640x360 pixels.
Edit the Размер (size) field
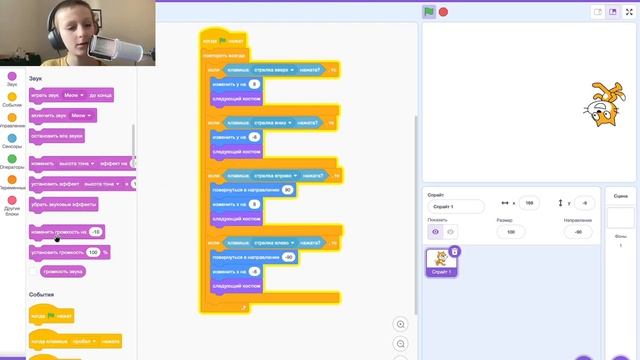pos(511,232)
